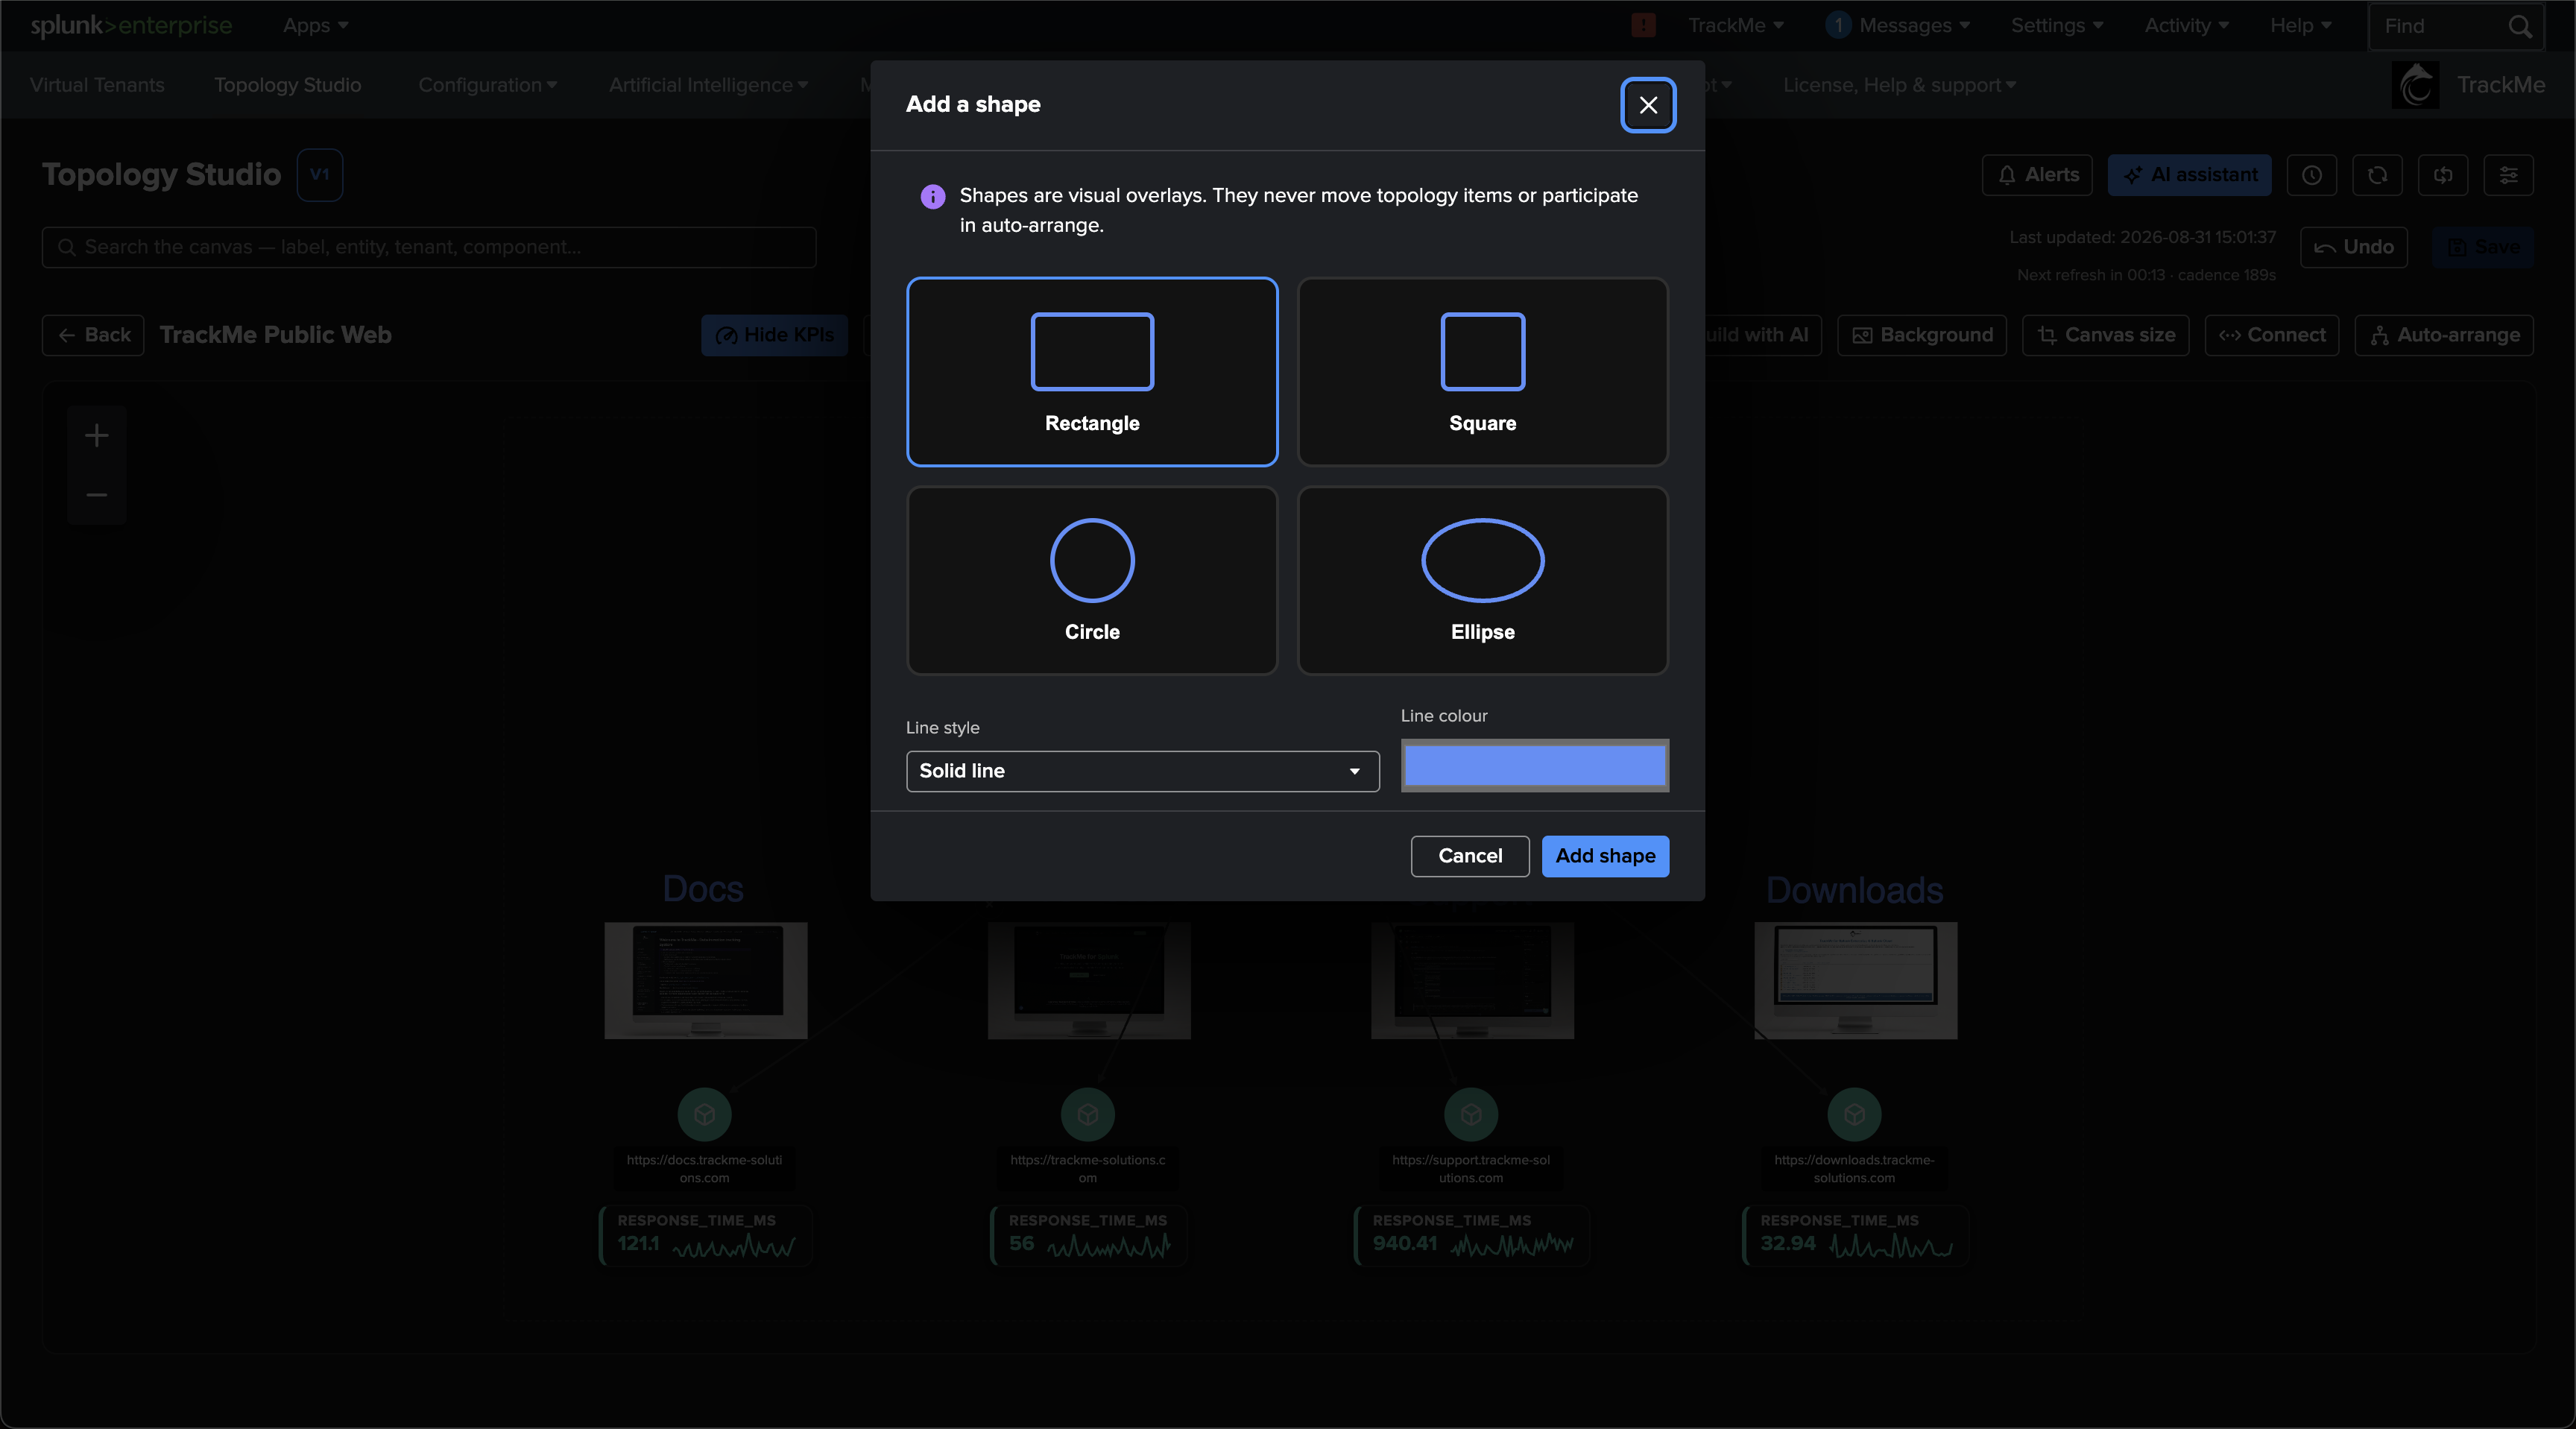Open the Messages dropdown
Screen dimensions: 2576x1429
[x=1897, y=26]
